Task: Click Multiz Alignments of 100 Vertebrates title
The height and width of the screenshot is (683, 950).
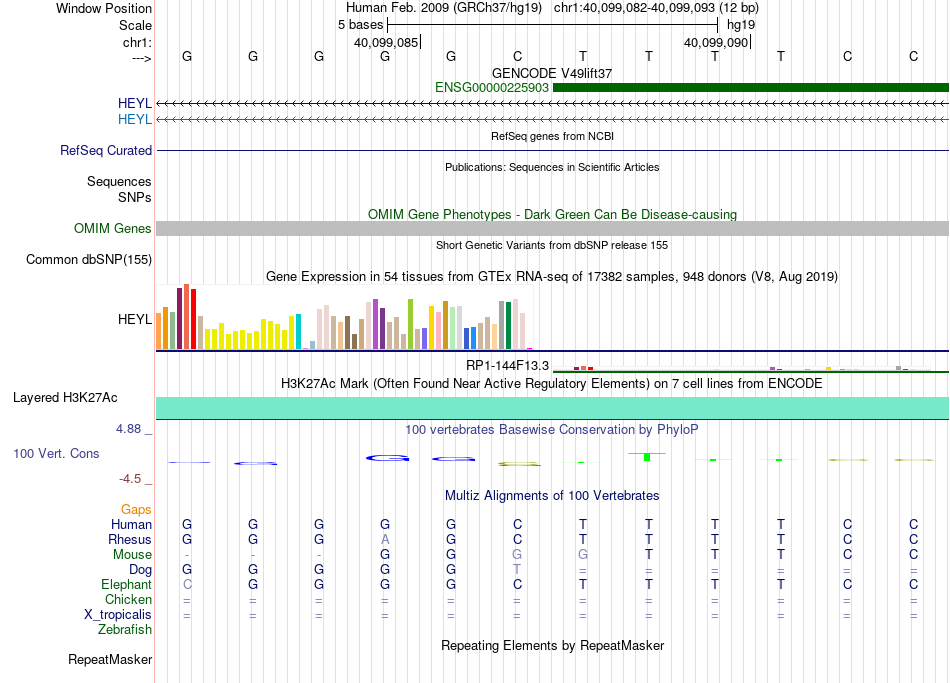Action: (552, 496)
